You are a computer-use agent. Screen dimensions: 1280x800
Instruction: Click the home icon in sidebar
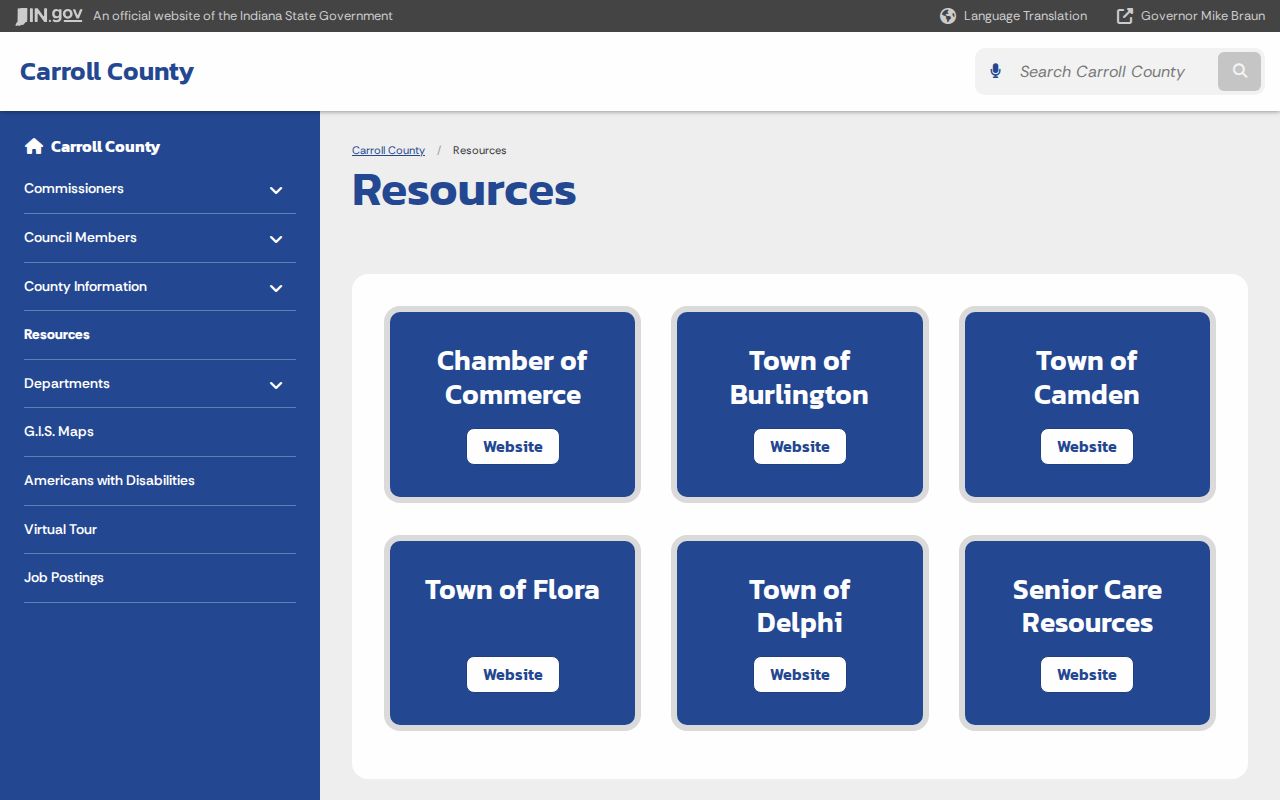click(34, 146)
